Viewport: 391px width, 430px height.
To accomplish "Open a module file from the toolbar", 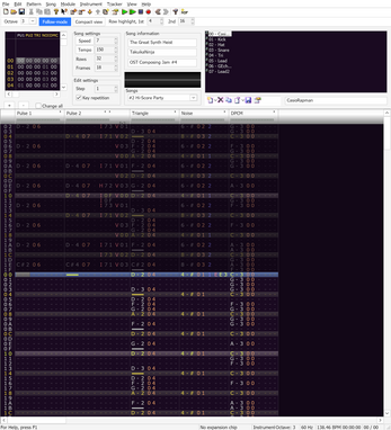I will click(14, 12).
